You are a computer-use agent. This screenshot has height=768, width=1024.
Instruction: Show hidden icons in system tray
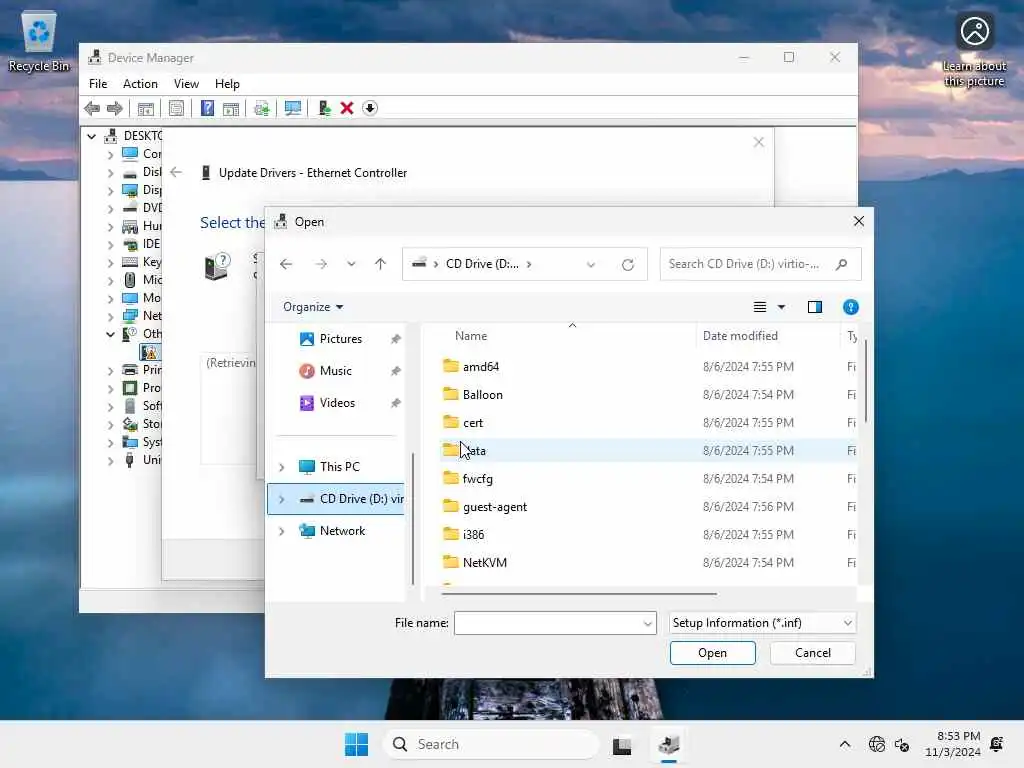844,744
